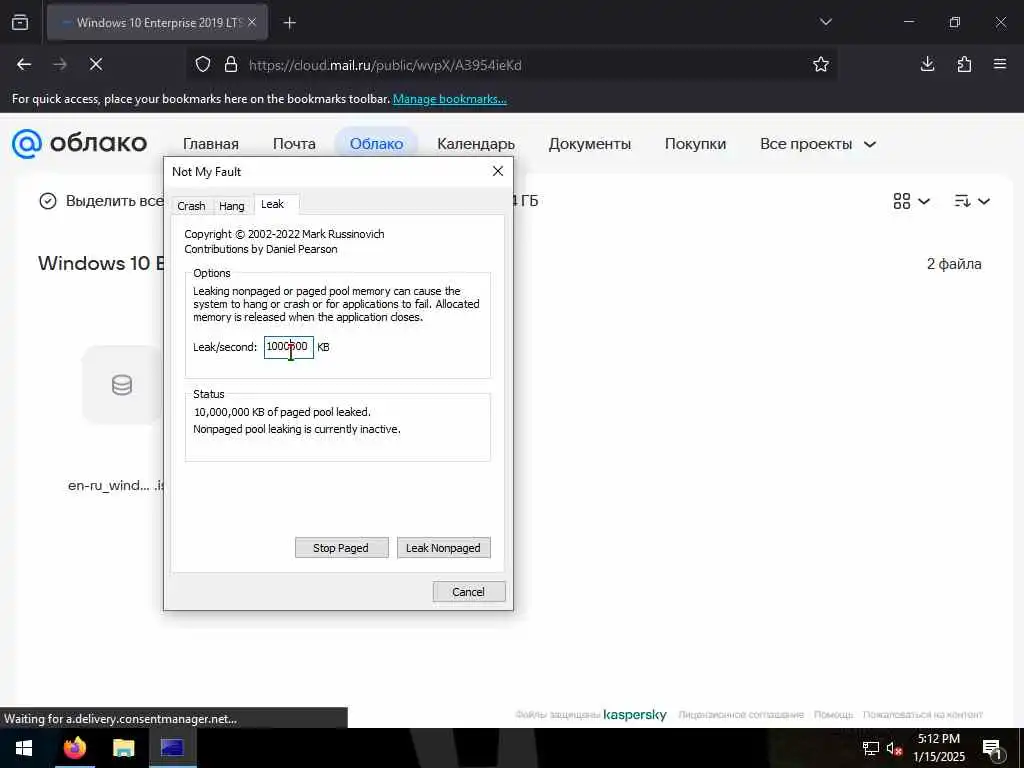Click the site security padlock icon
The height and width of the screenshot is (768, 1024).
click(231, 65)
